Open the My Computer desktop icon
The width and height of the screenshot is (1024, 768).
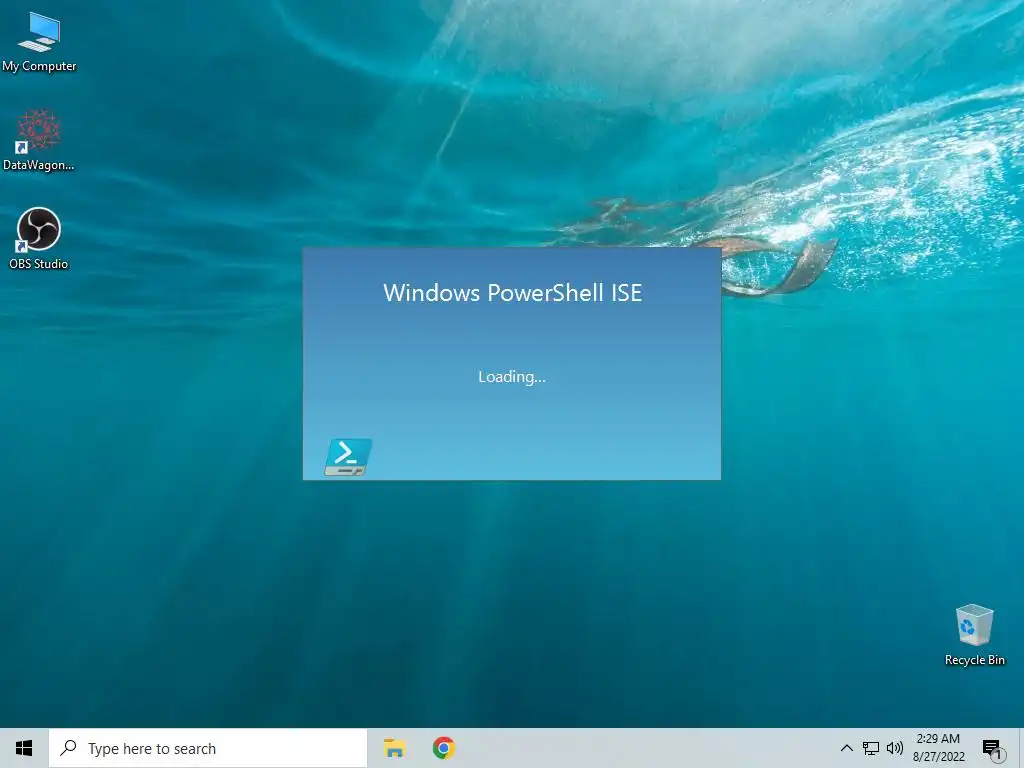39,41
